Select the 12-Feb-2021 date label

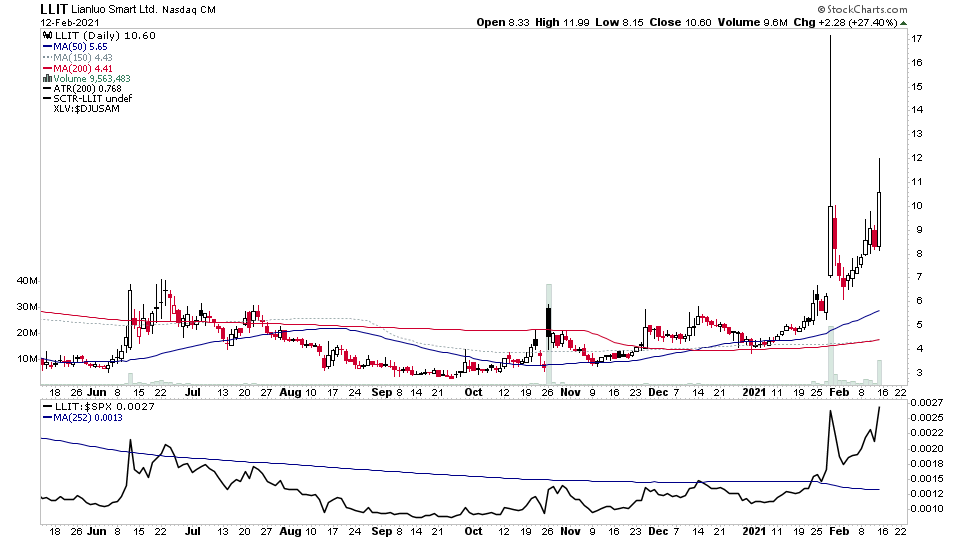tap(70, 23)
